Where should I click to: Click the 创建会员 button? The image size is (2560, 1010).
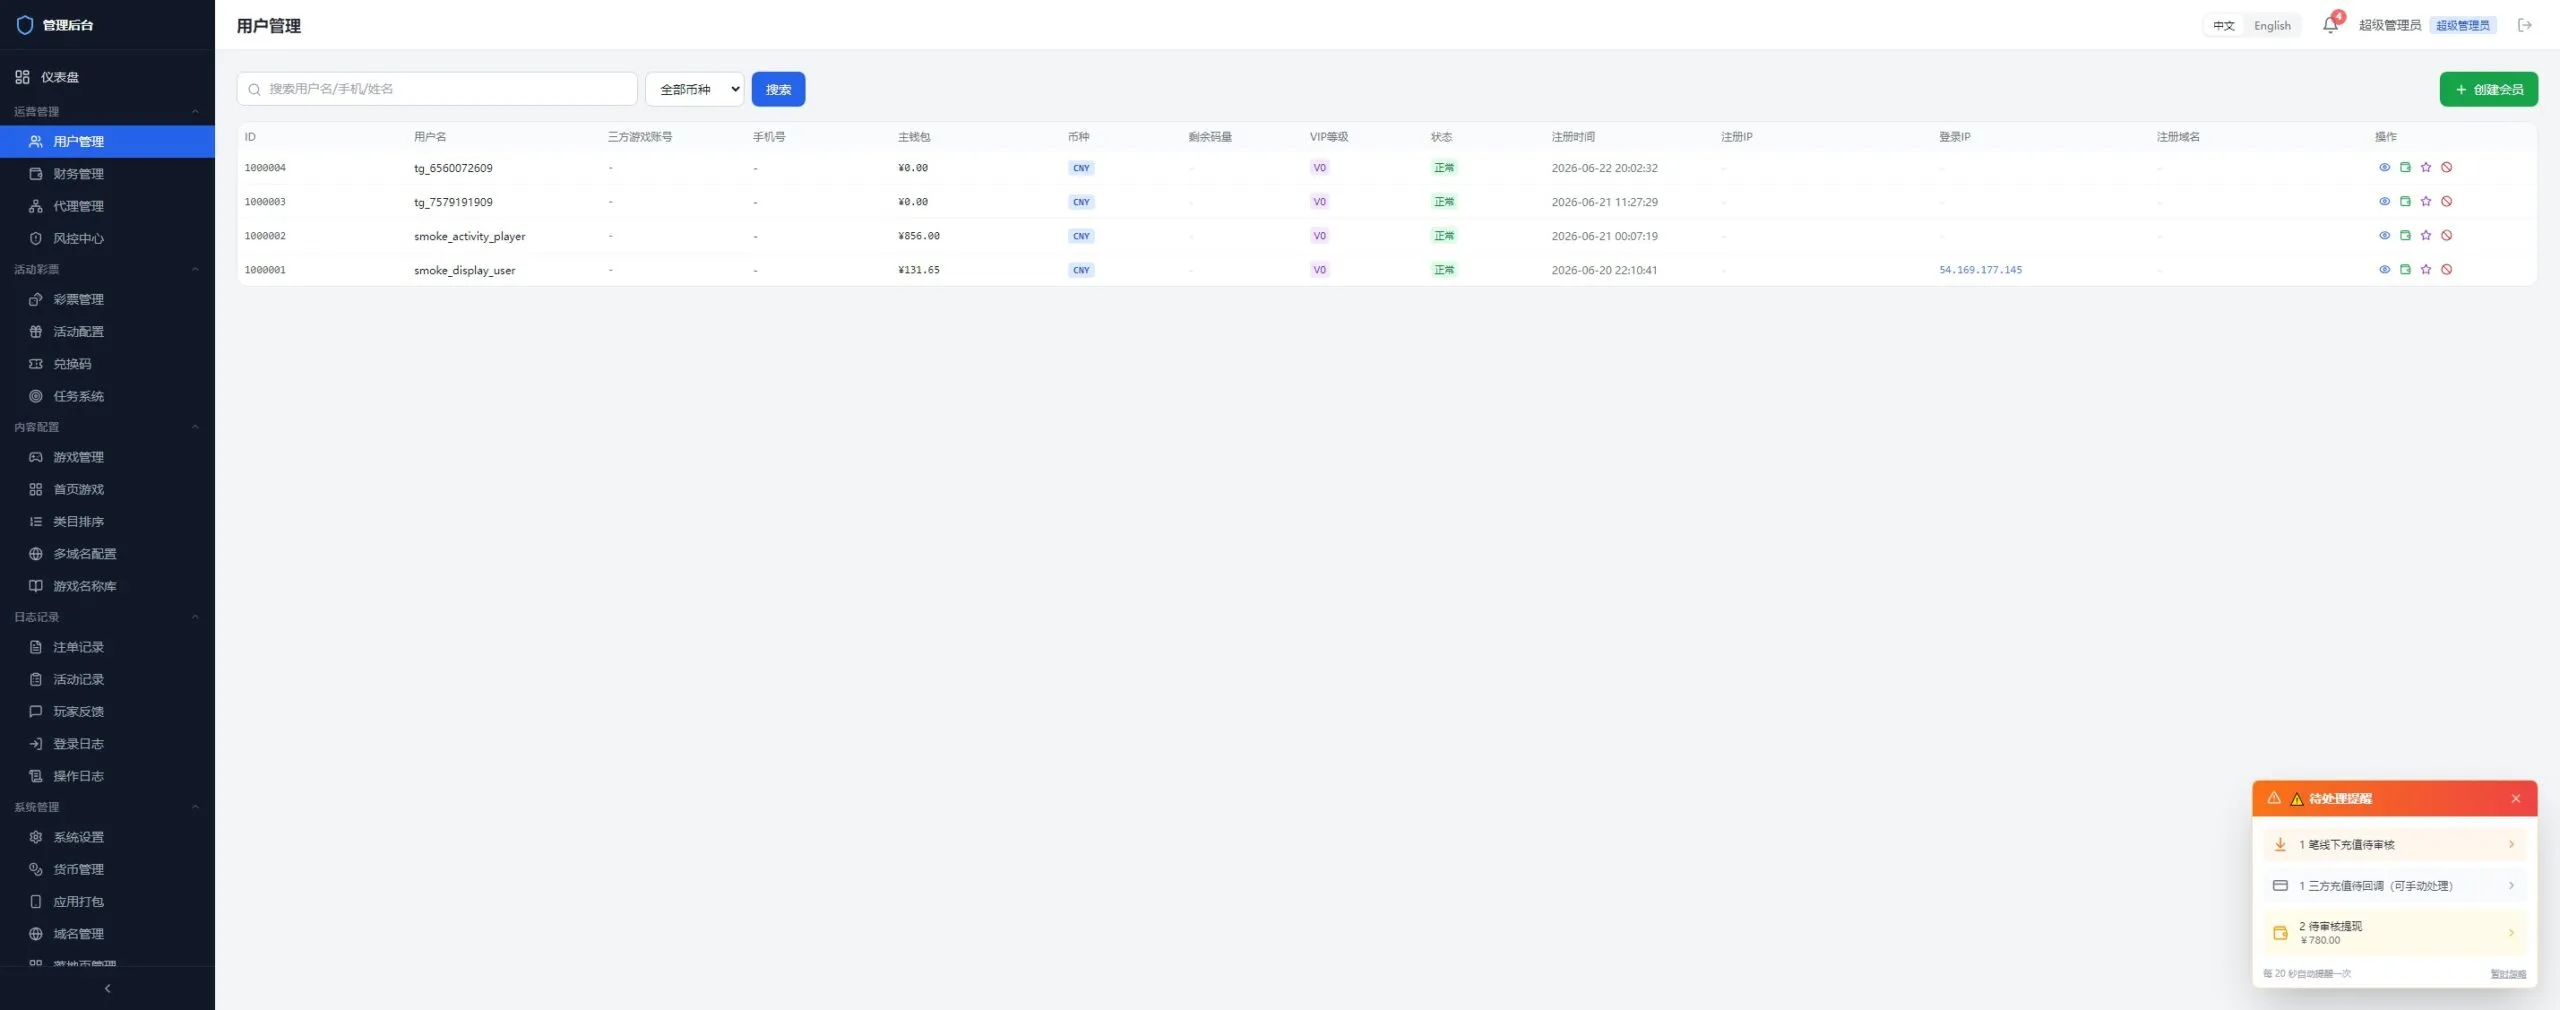(x=2488, y=89)
